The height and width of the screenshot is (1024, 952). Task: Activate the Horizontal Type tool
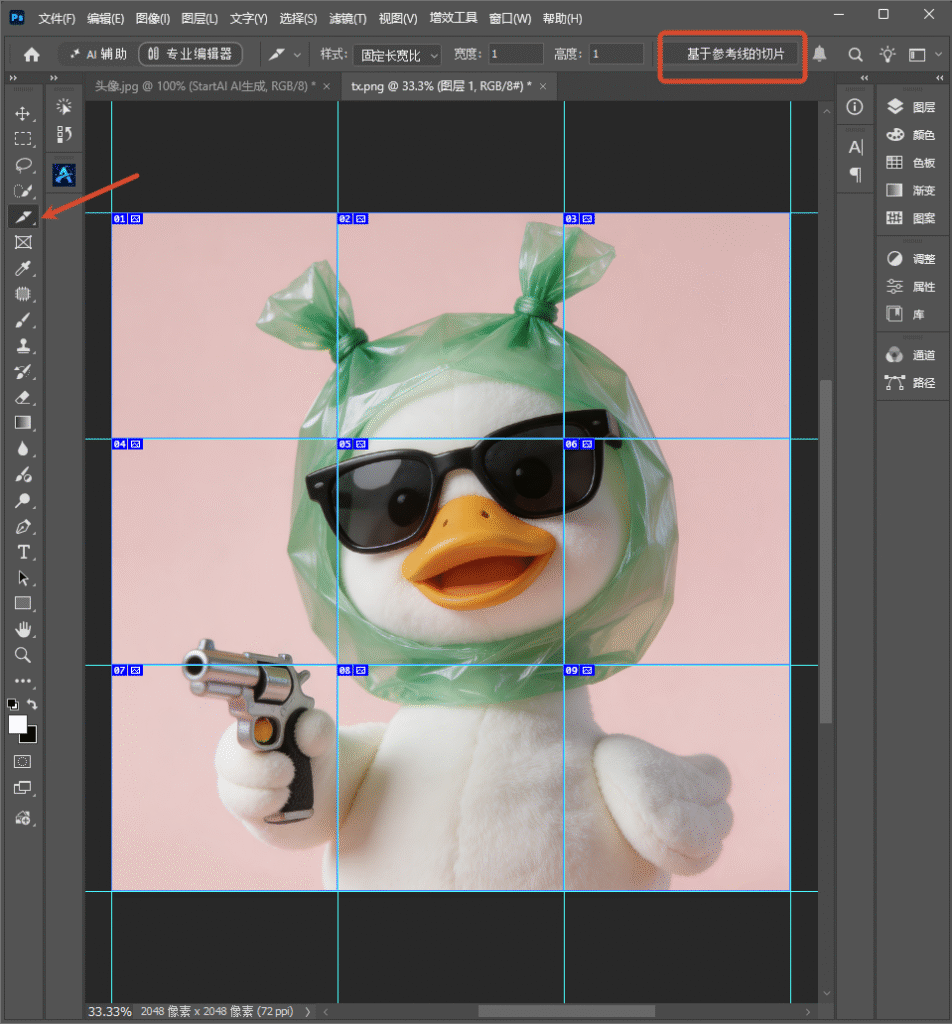click(x=23, y=552)
